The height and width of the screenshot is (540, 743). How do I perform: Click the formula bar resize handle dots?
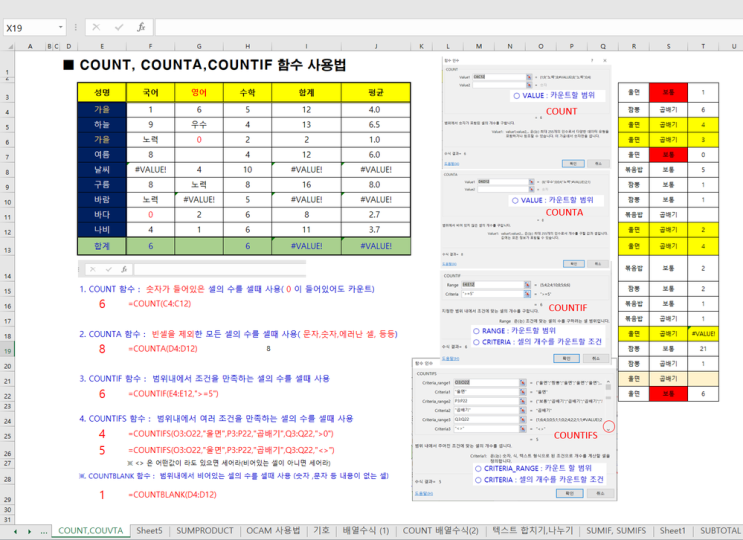[75, 27]
